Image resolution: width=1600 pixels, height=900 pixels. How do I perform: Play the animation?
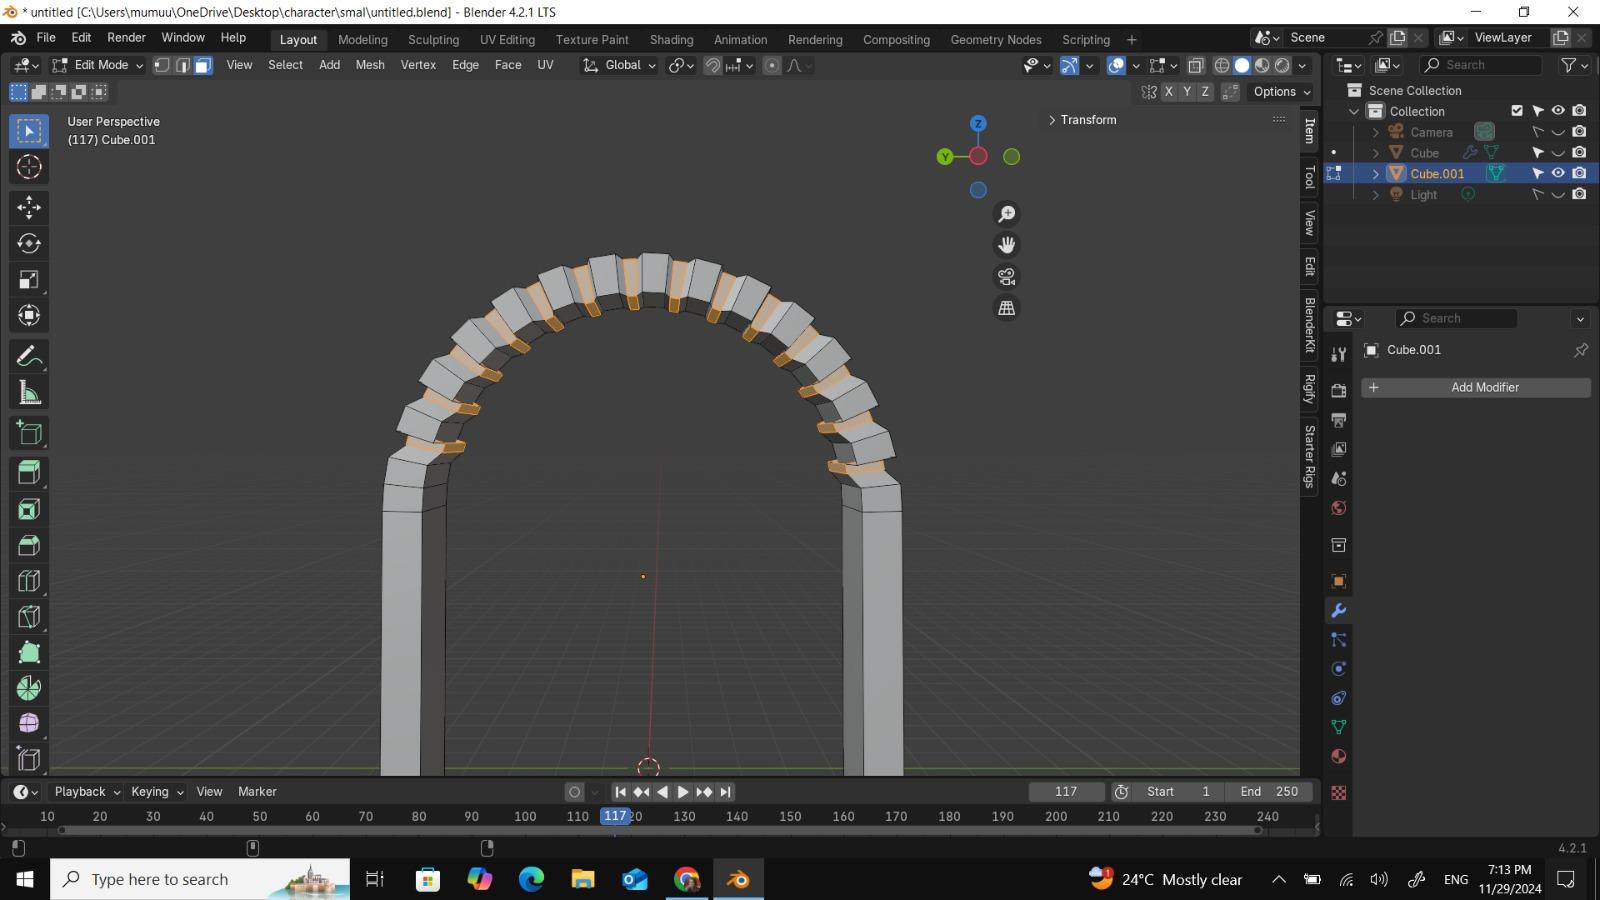[x=683, y=792]
